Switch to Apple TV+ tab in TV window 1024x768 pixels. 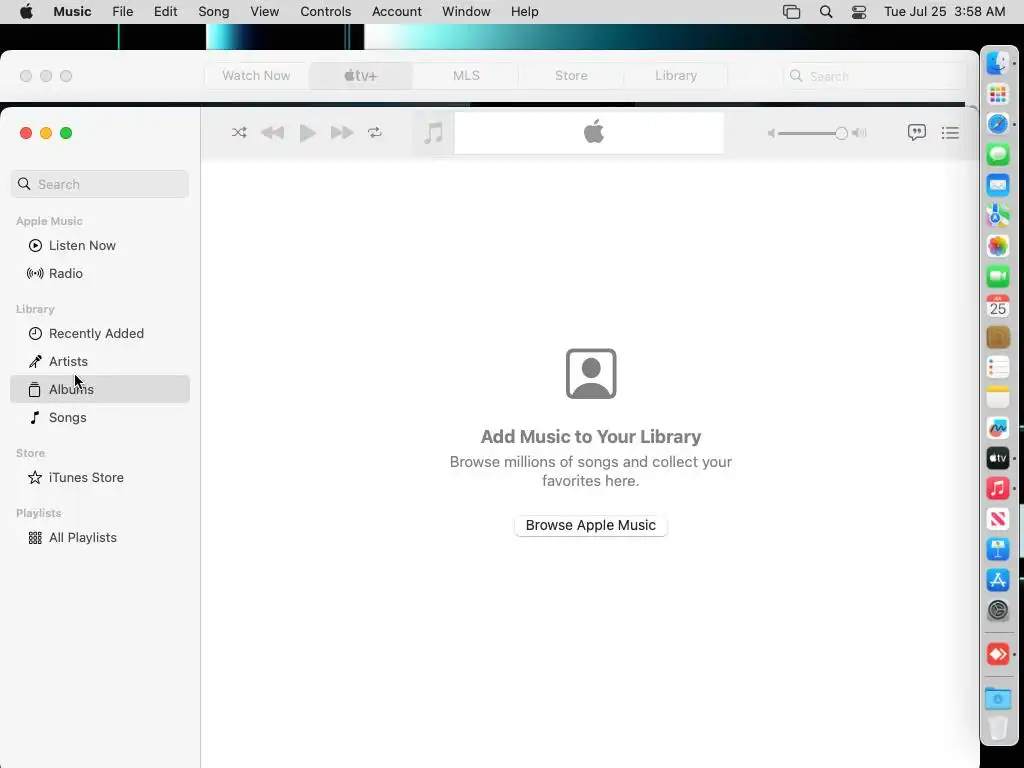click(360, 76)
